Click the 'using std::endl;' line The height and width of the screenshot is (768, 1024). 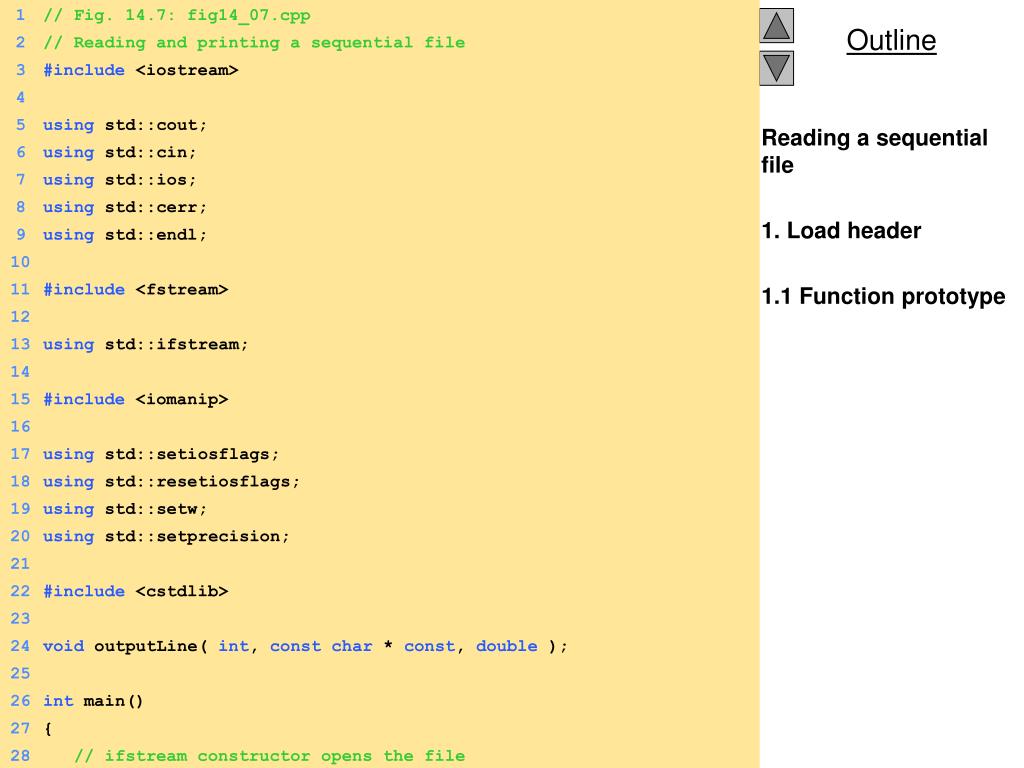click(x=125, y=234)
